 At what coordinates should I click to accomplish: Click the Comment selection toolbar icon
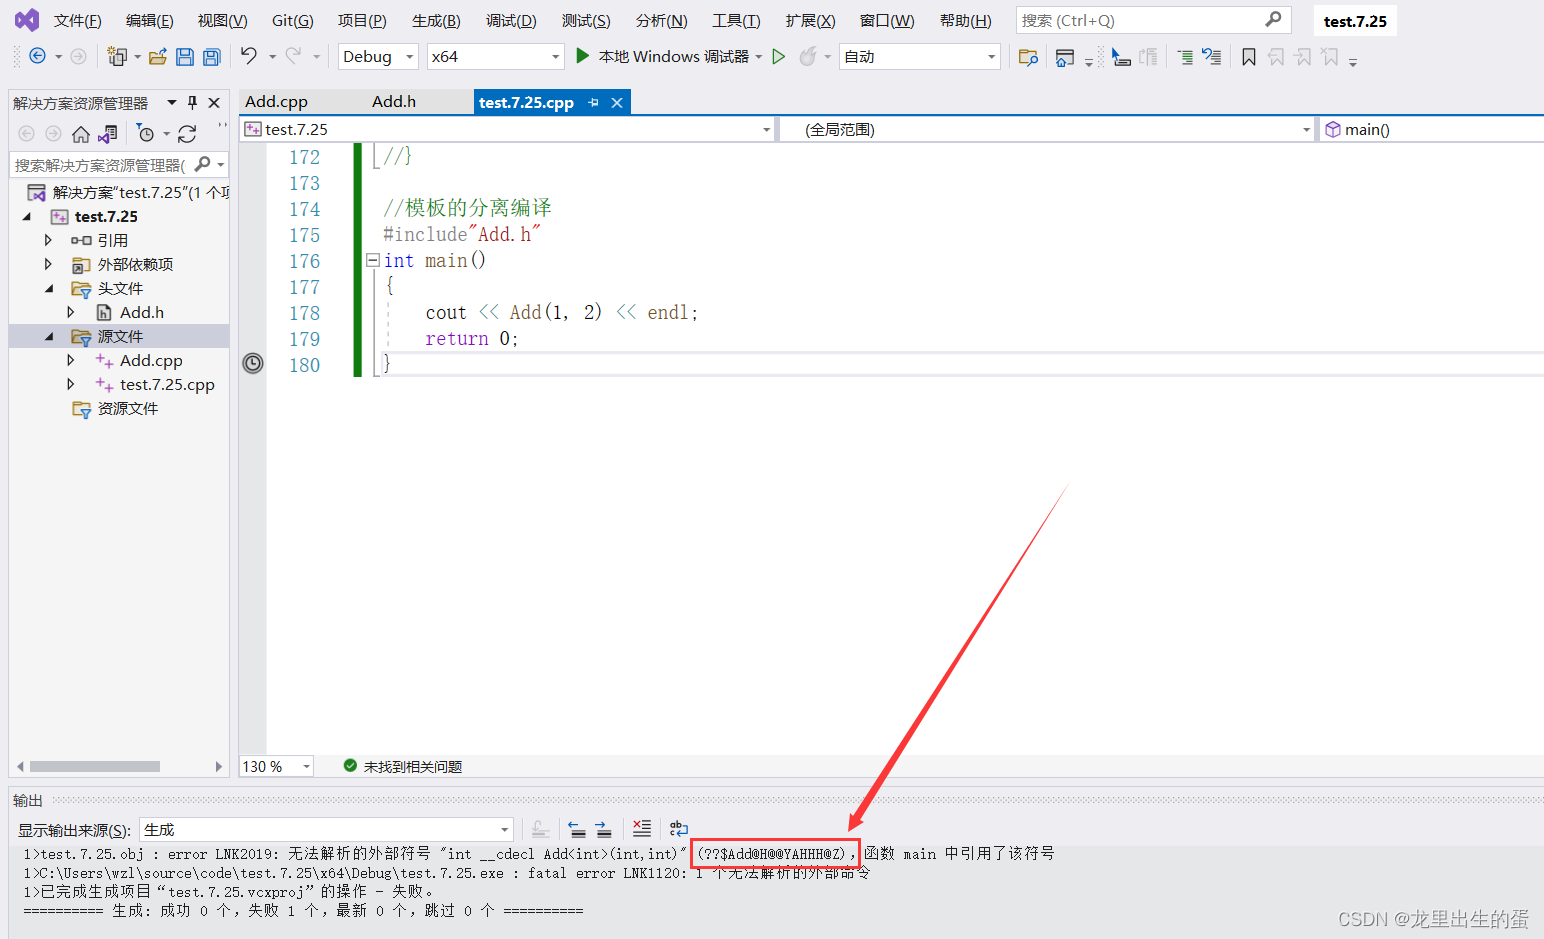coord(1185,57)
